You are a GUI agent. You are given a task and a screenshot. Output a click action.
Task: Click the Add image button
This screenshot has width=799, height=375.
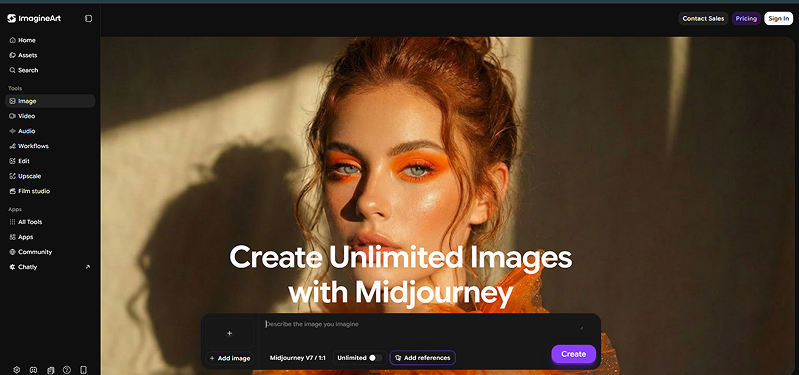pos(229,358)
